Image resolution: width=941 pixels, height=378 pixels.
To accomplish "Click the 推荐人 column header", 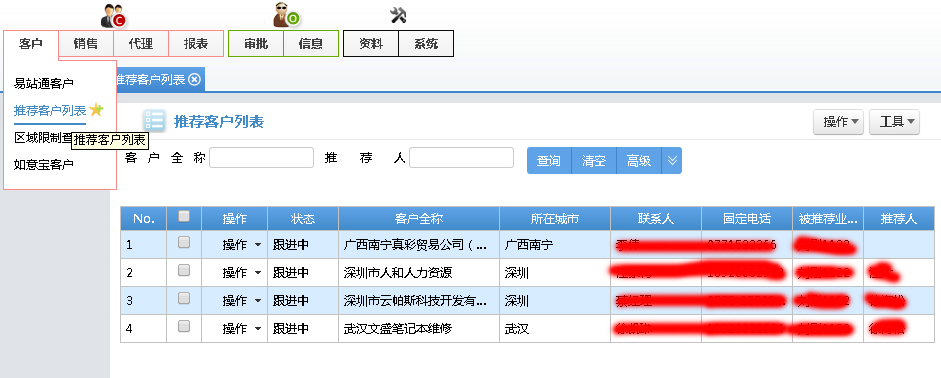I will 899,219.
